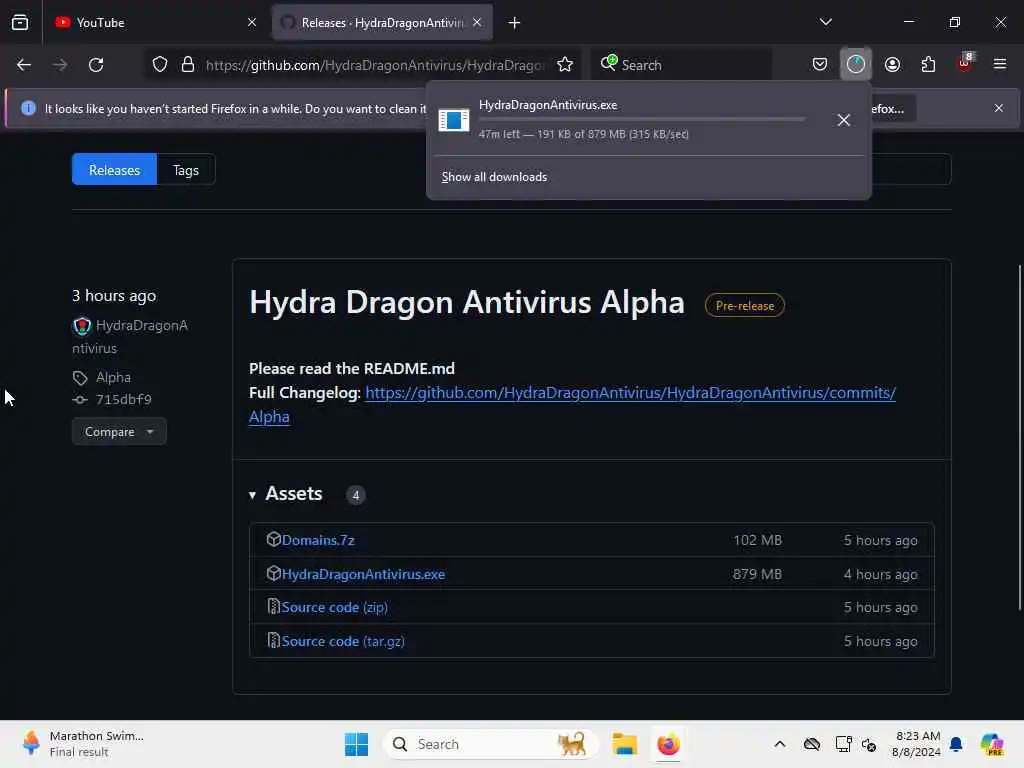Click the download progress bar
The width and height of the screenshot is (1024, 768).
click(641, 120)
